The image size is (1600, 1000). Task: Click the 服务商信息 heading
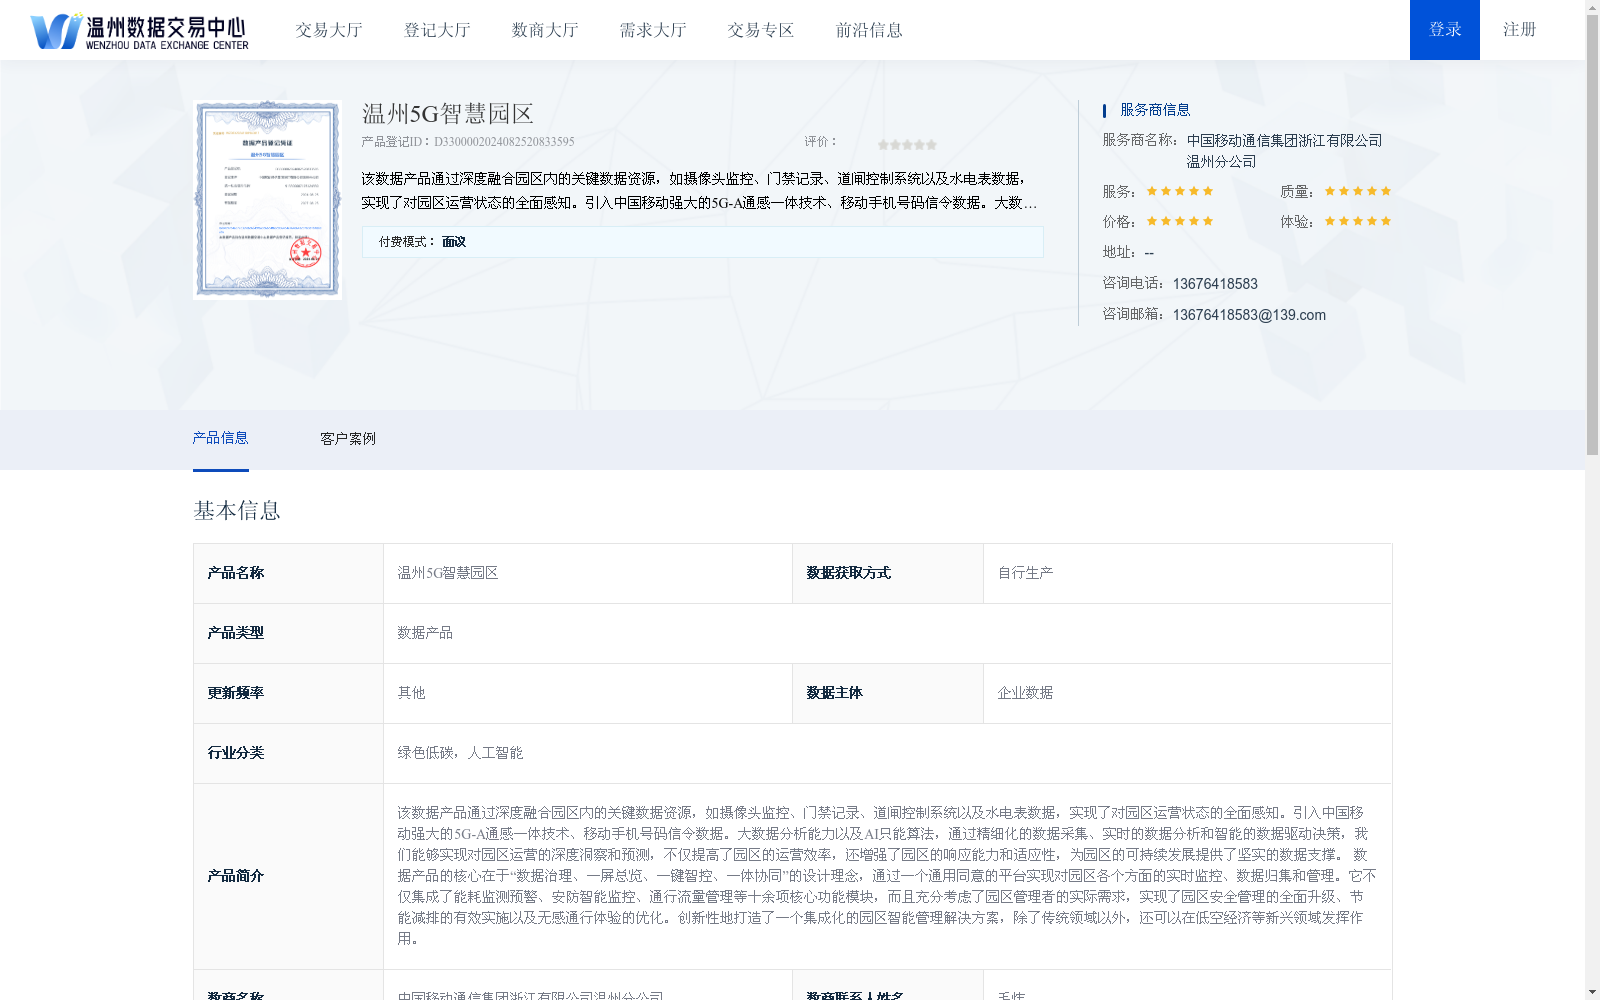tap(1155, 110)
